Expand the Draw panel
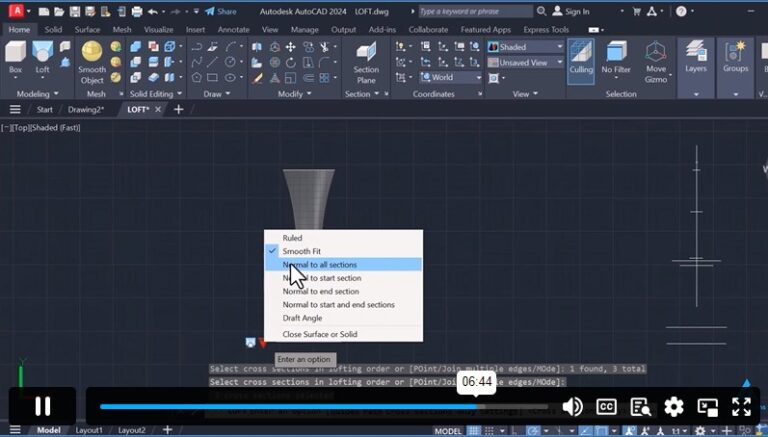The width and height of the screenshot is (768, 437). click(x=216, y=94)
